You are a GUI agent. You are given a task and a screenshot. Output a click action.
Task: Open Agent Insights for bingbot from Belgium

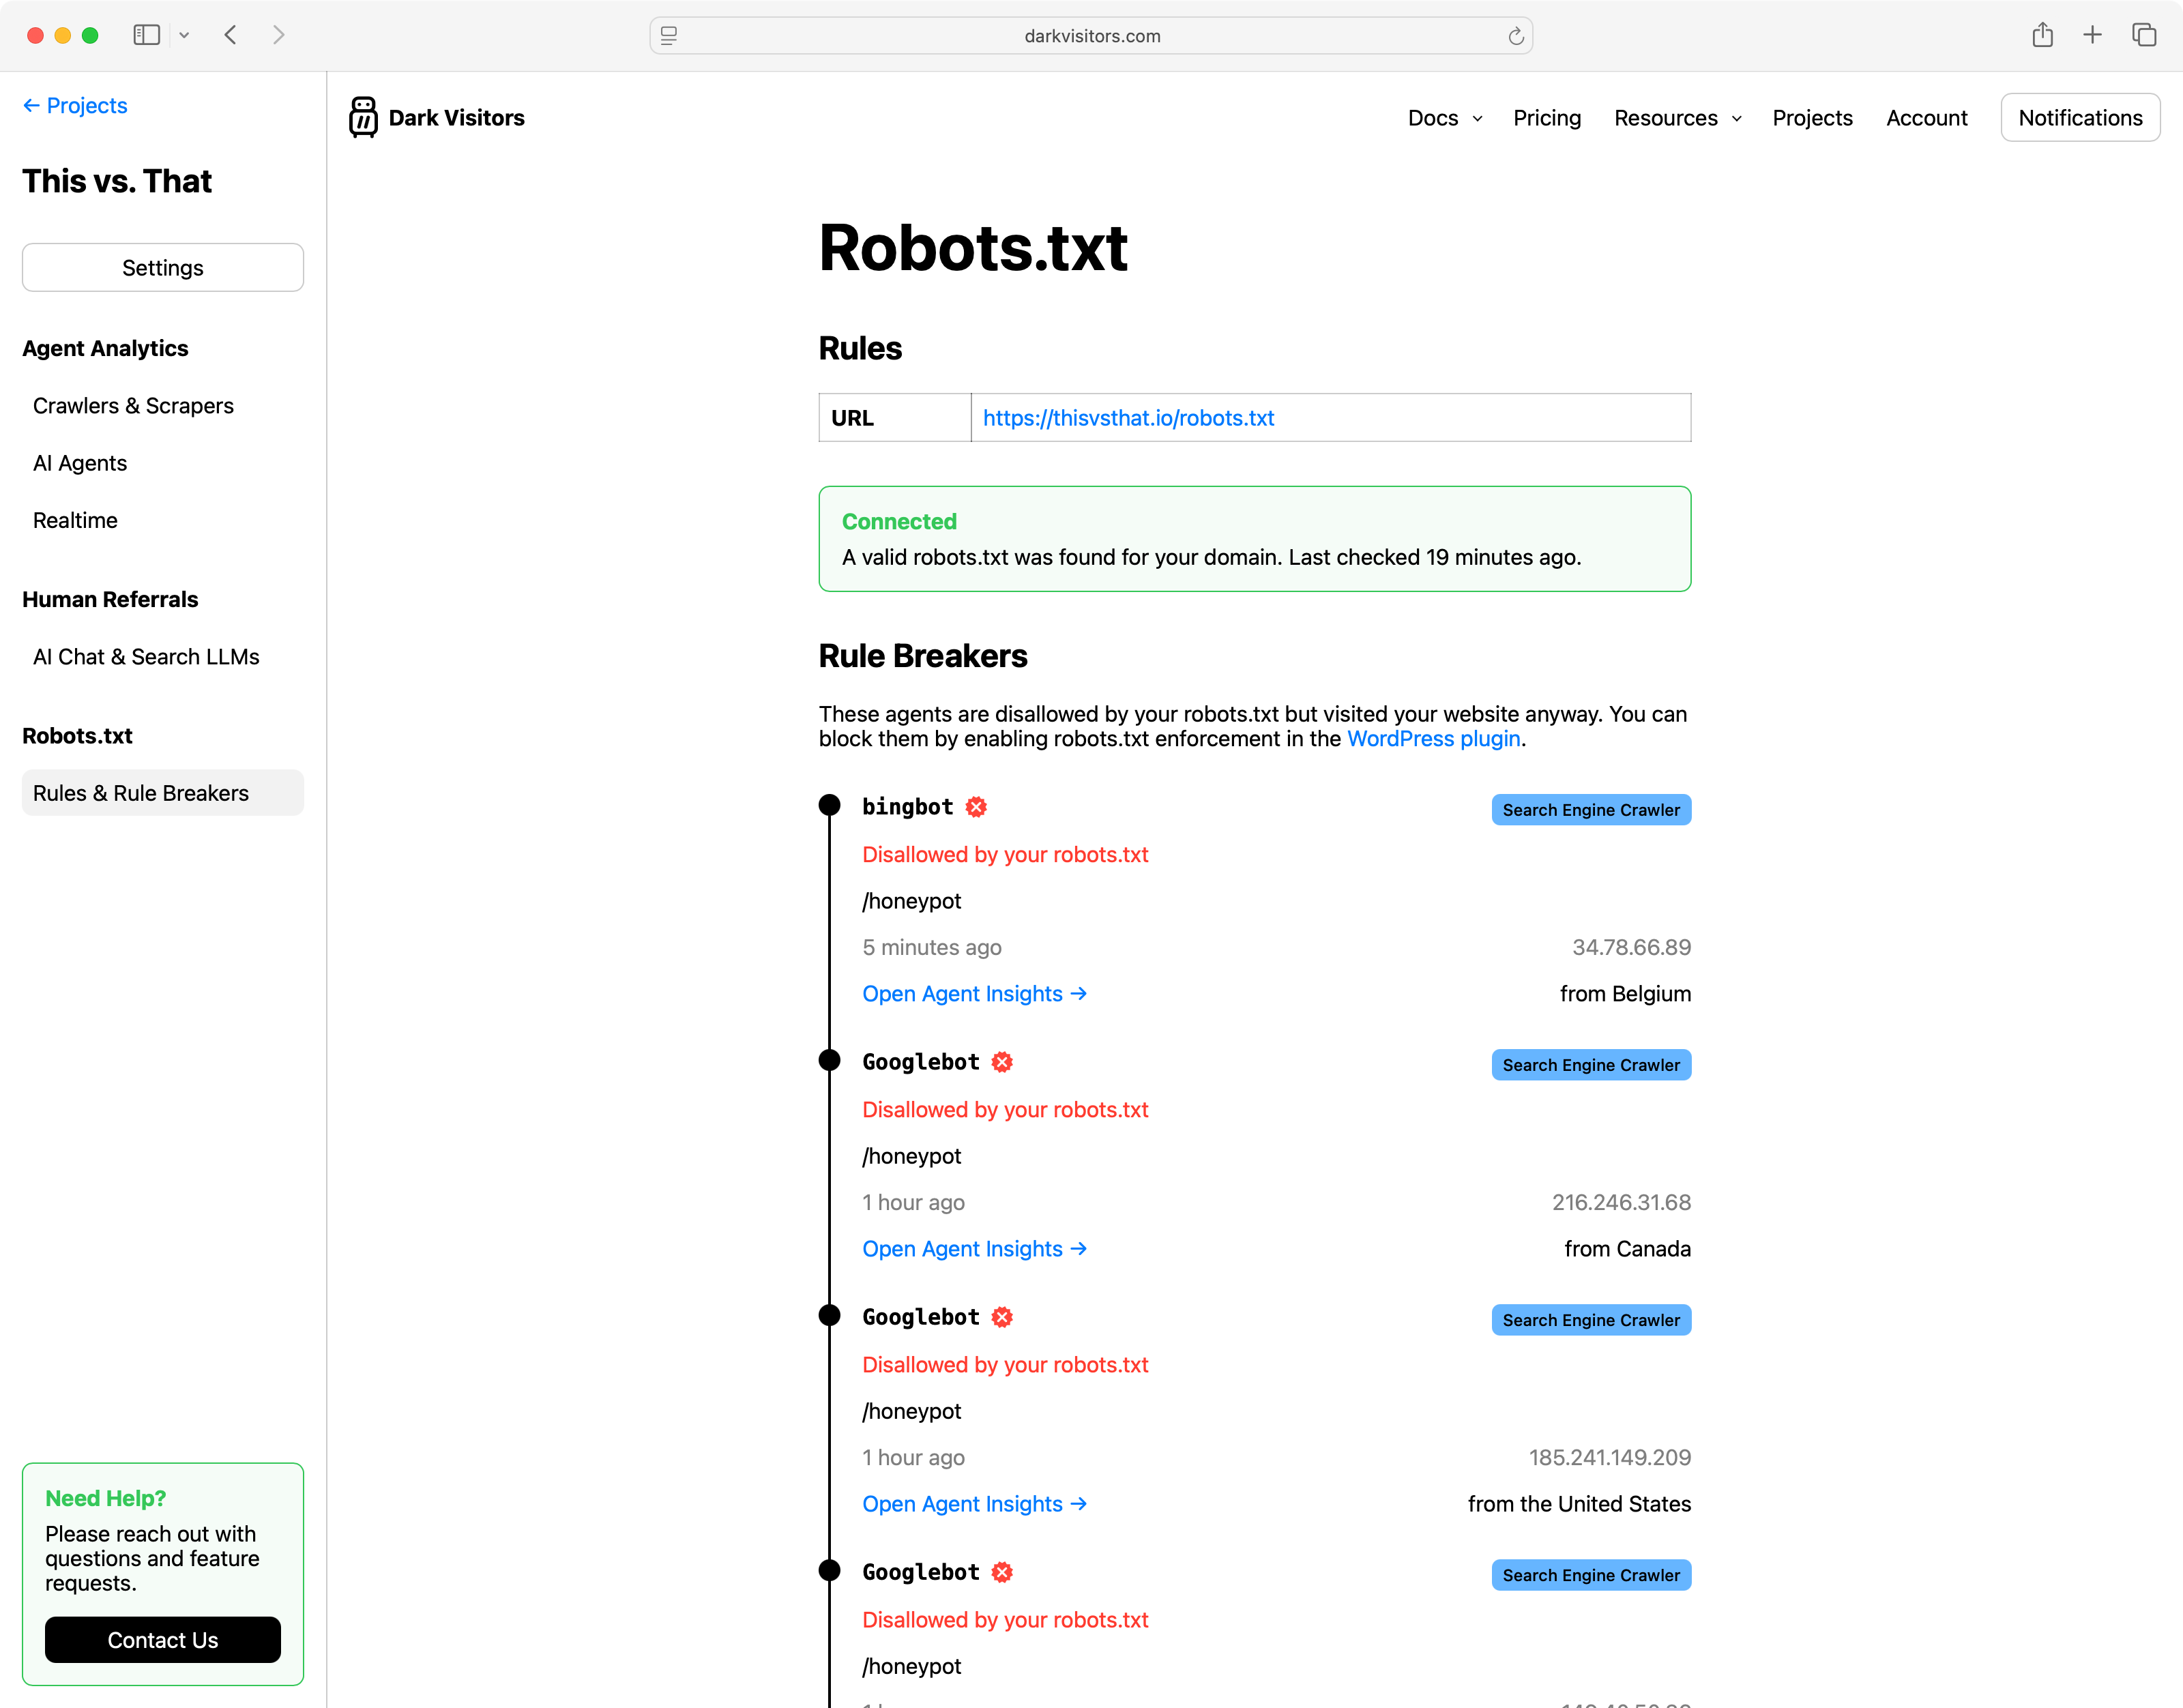click(974, 994)
